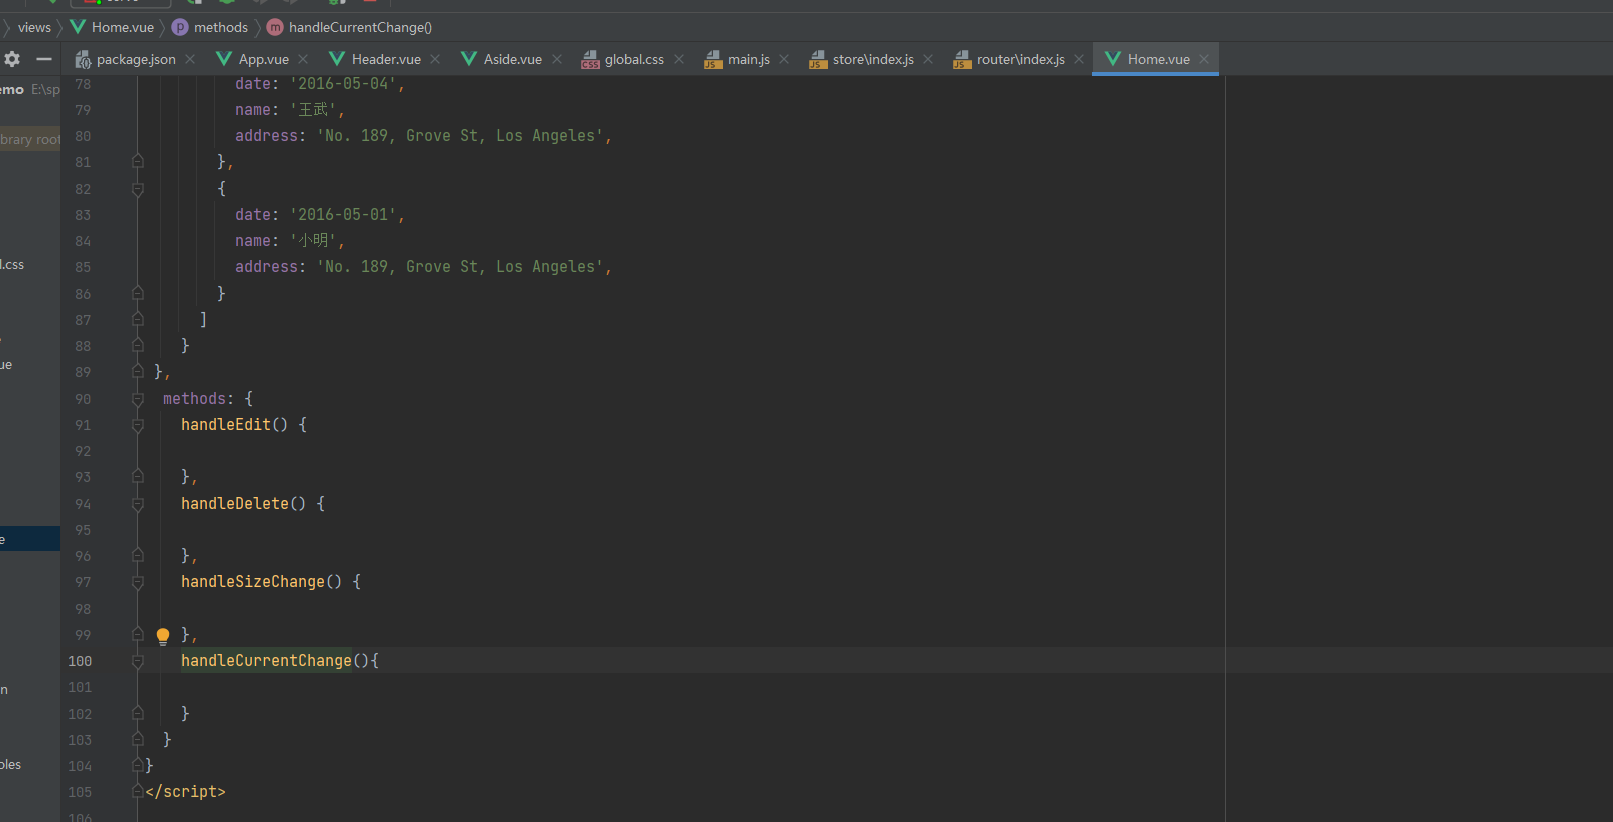Switch to App.vue tab
Screen dimensions: 1613x822
pyautogui.click(x=264, y=59)
